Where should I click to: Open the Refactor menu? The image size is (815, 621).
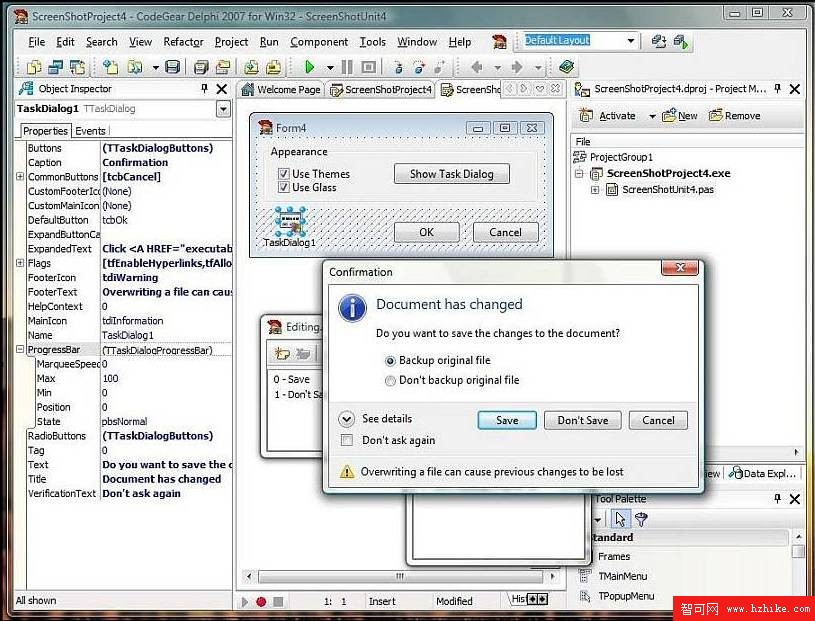tap(183, 42)
